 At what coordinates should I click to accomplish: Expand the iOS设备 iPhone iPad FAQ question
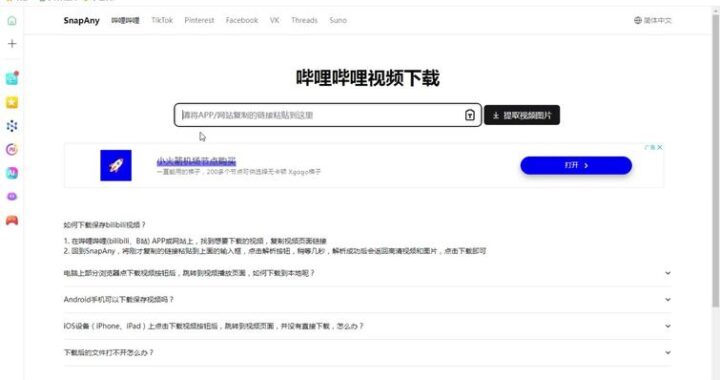(367, 326)
